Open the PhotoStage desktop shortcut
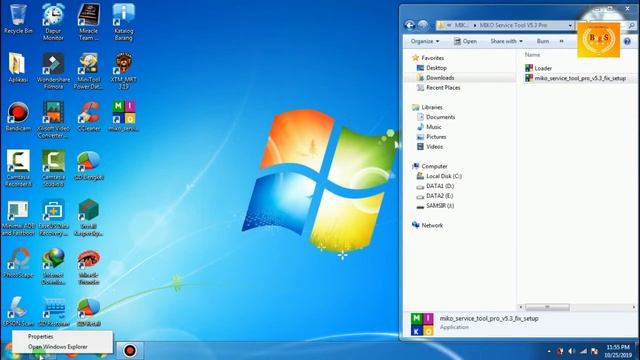Image resolution: width=640 pixels, height=360 pixels. pyautogui.click(x=18, y=263)
